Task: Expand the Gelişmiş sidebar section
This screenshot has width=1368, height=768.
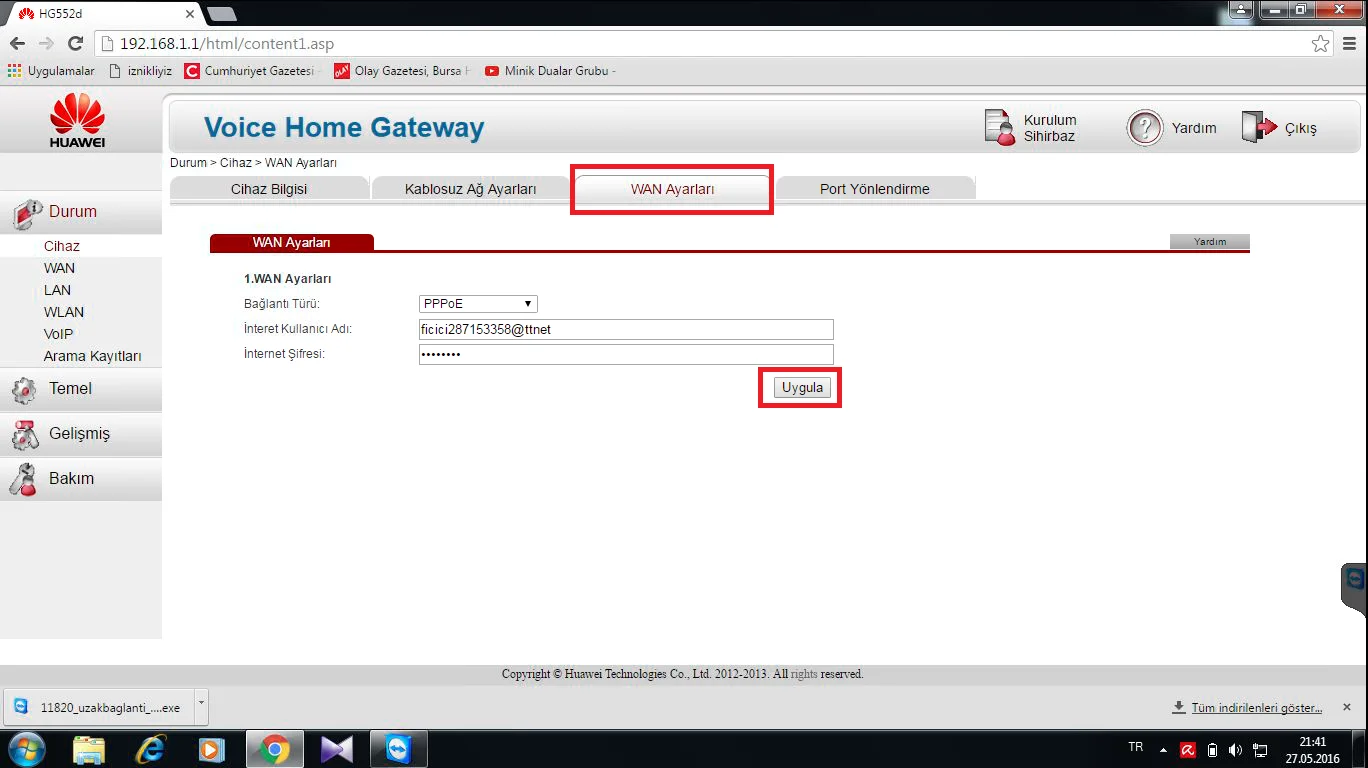Action: pyautogui.click(x=79, y=434)
